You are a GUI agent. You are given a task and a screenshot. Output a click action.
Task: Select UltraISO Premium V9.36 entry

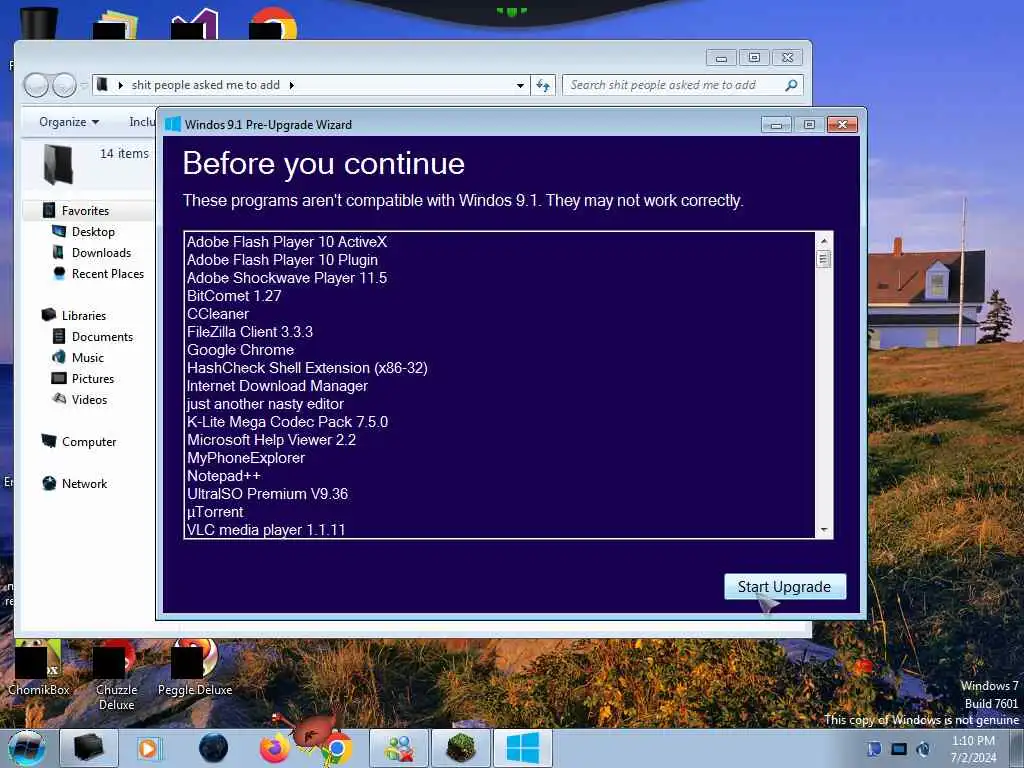click(x=267, y=494)
